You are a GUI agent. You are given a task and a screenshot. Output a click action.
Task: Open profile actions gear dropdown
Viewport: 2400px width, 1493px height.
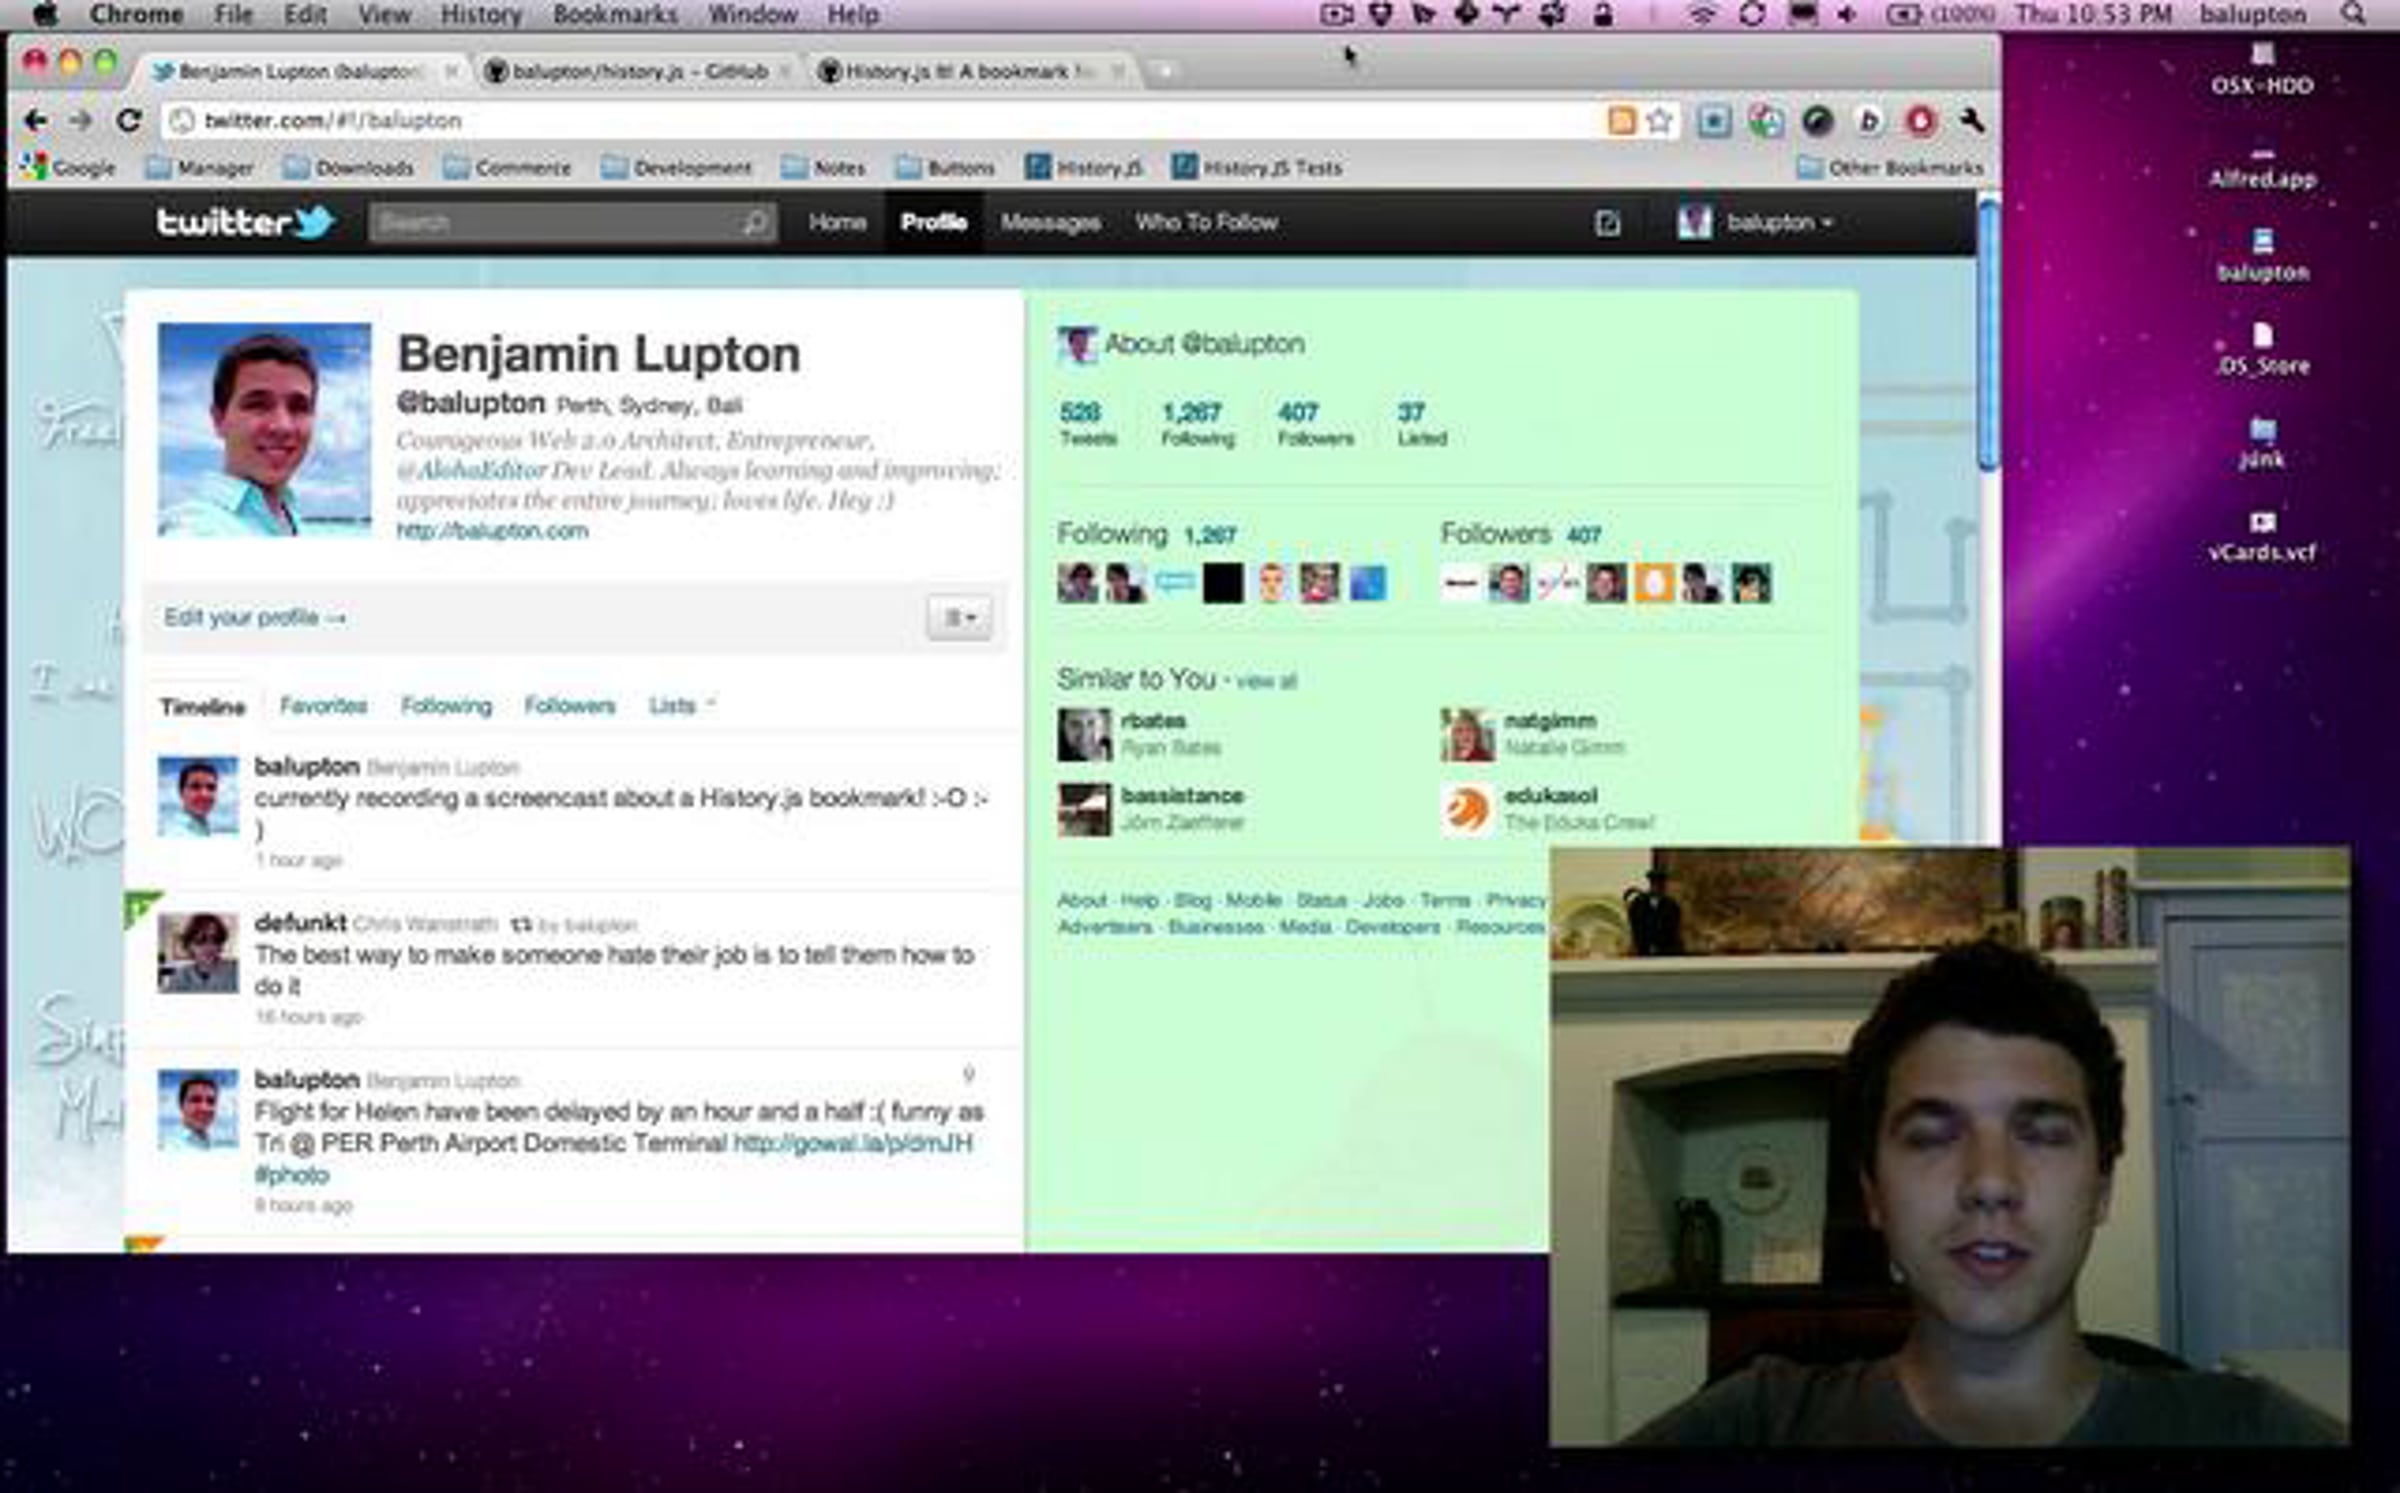(959, 617)
